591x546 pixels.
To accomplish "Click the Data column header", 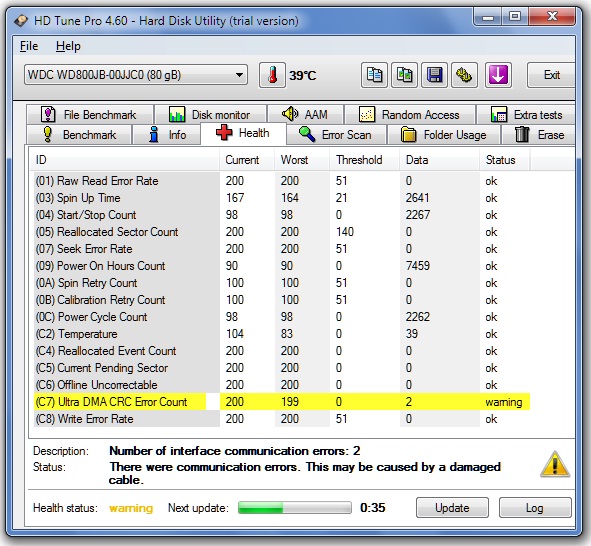I will [439, 160].
